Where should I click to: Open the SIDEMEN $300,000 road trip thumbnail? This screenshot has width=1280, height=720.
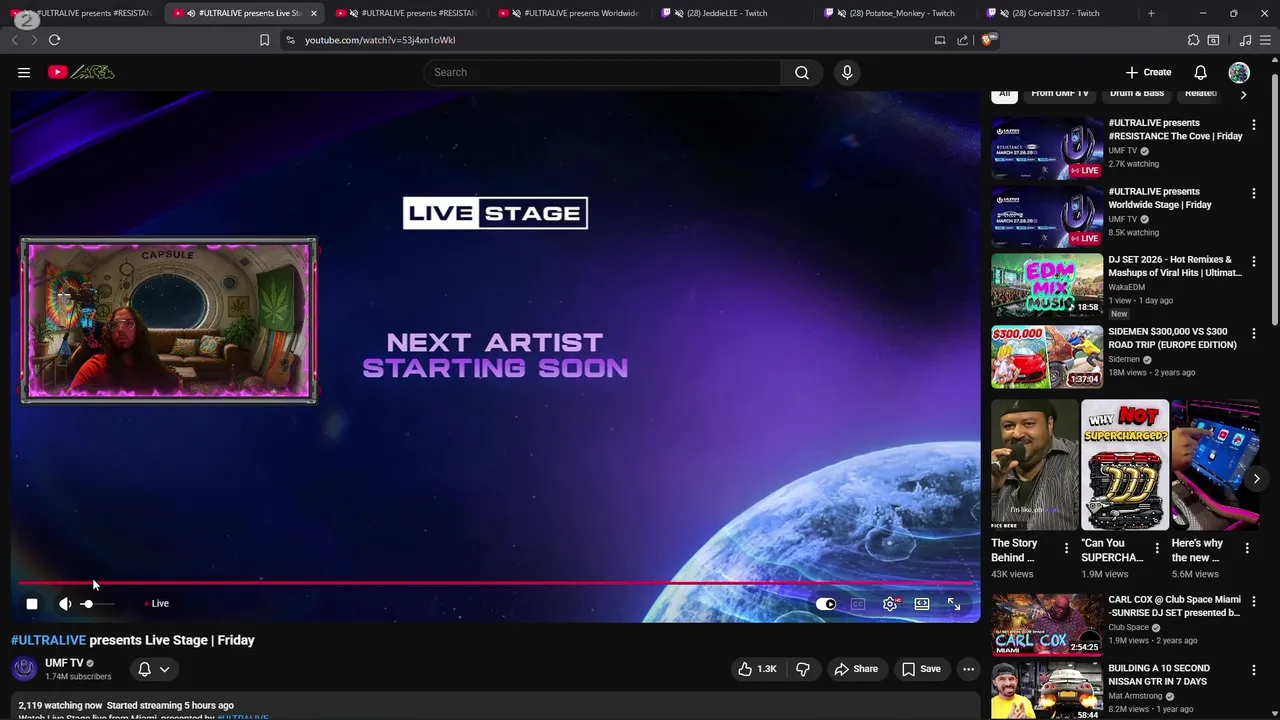1047,356
